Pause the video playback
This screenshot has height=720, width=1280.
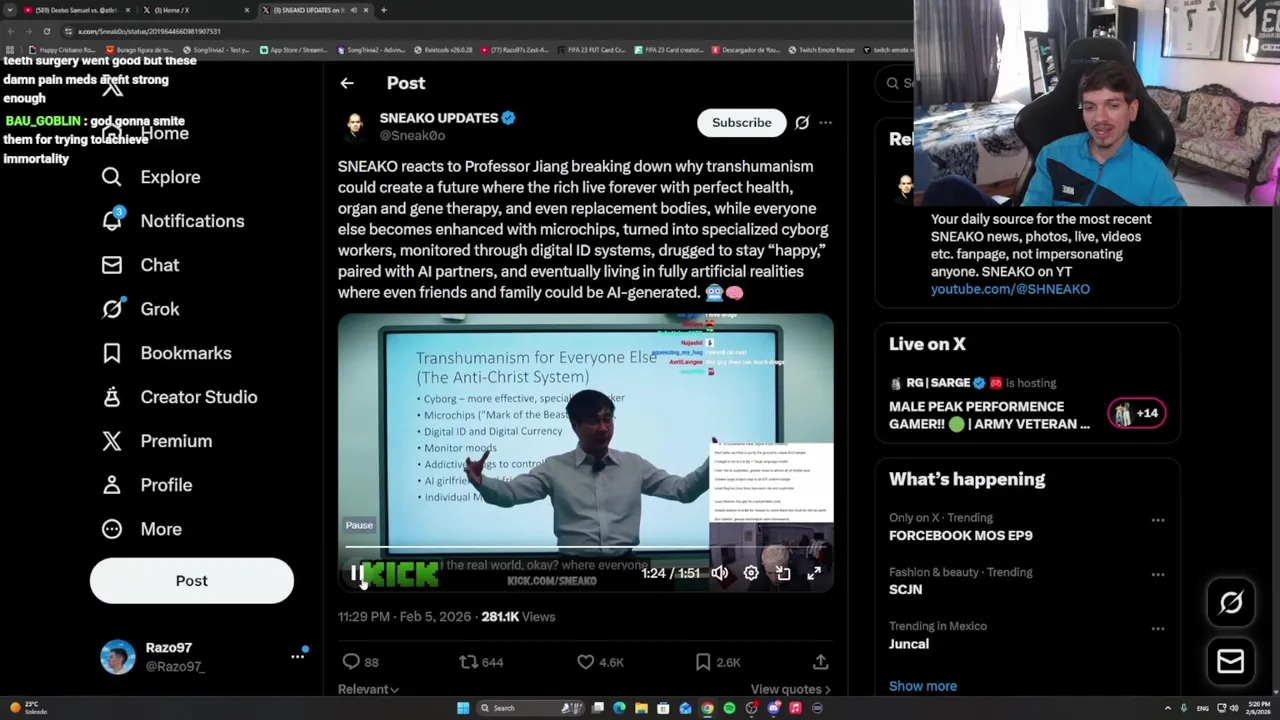pyautogui.click(x=356, y=573)
